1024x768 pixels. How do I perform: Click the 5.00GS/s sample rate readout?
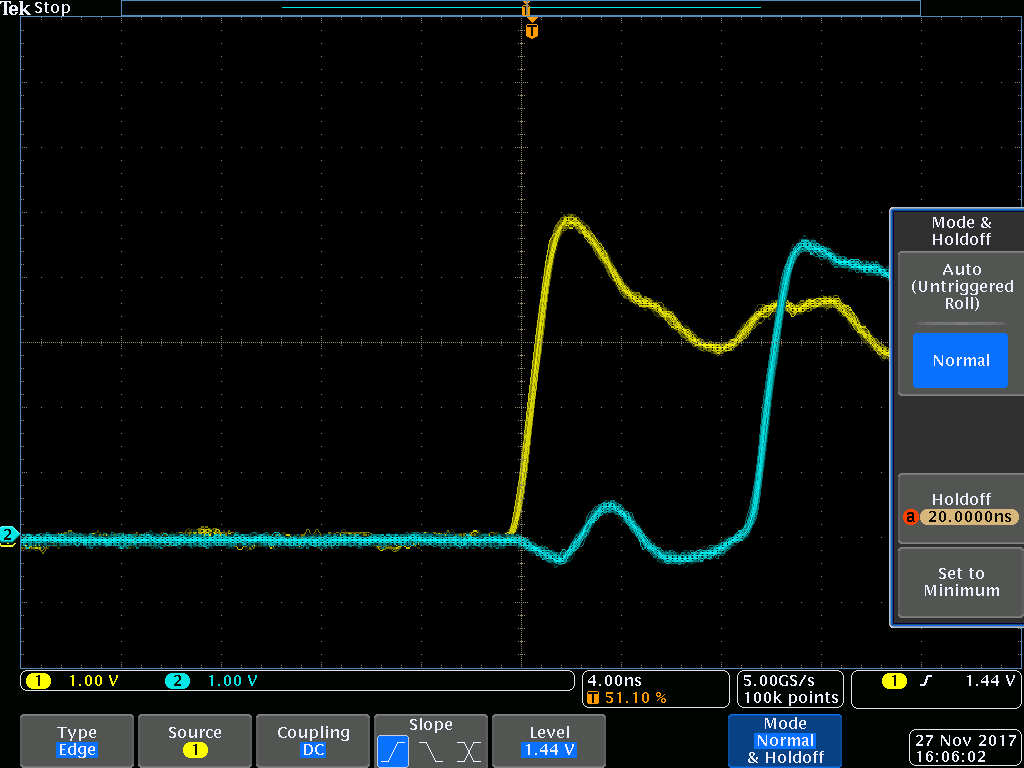(x=778, y=680)
